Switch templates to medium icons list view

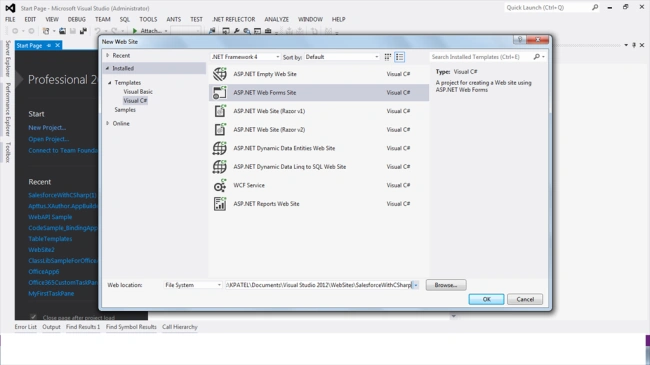(400, 57)
